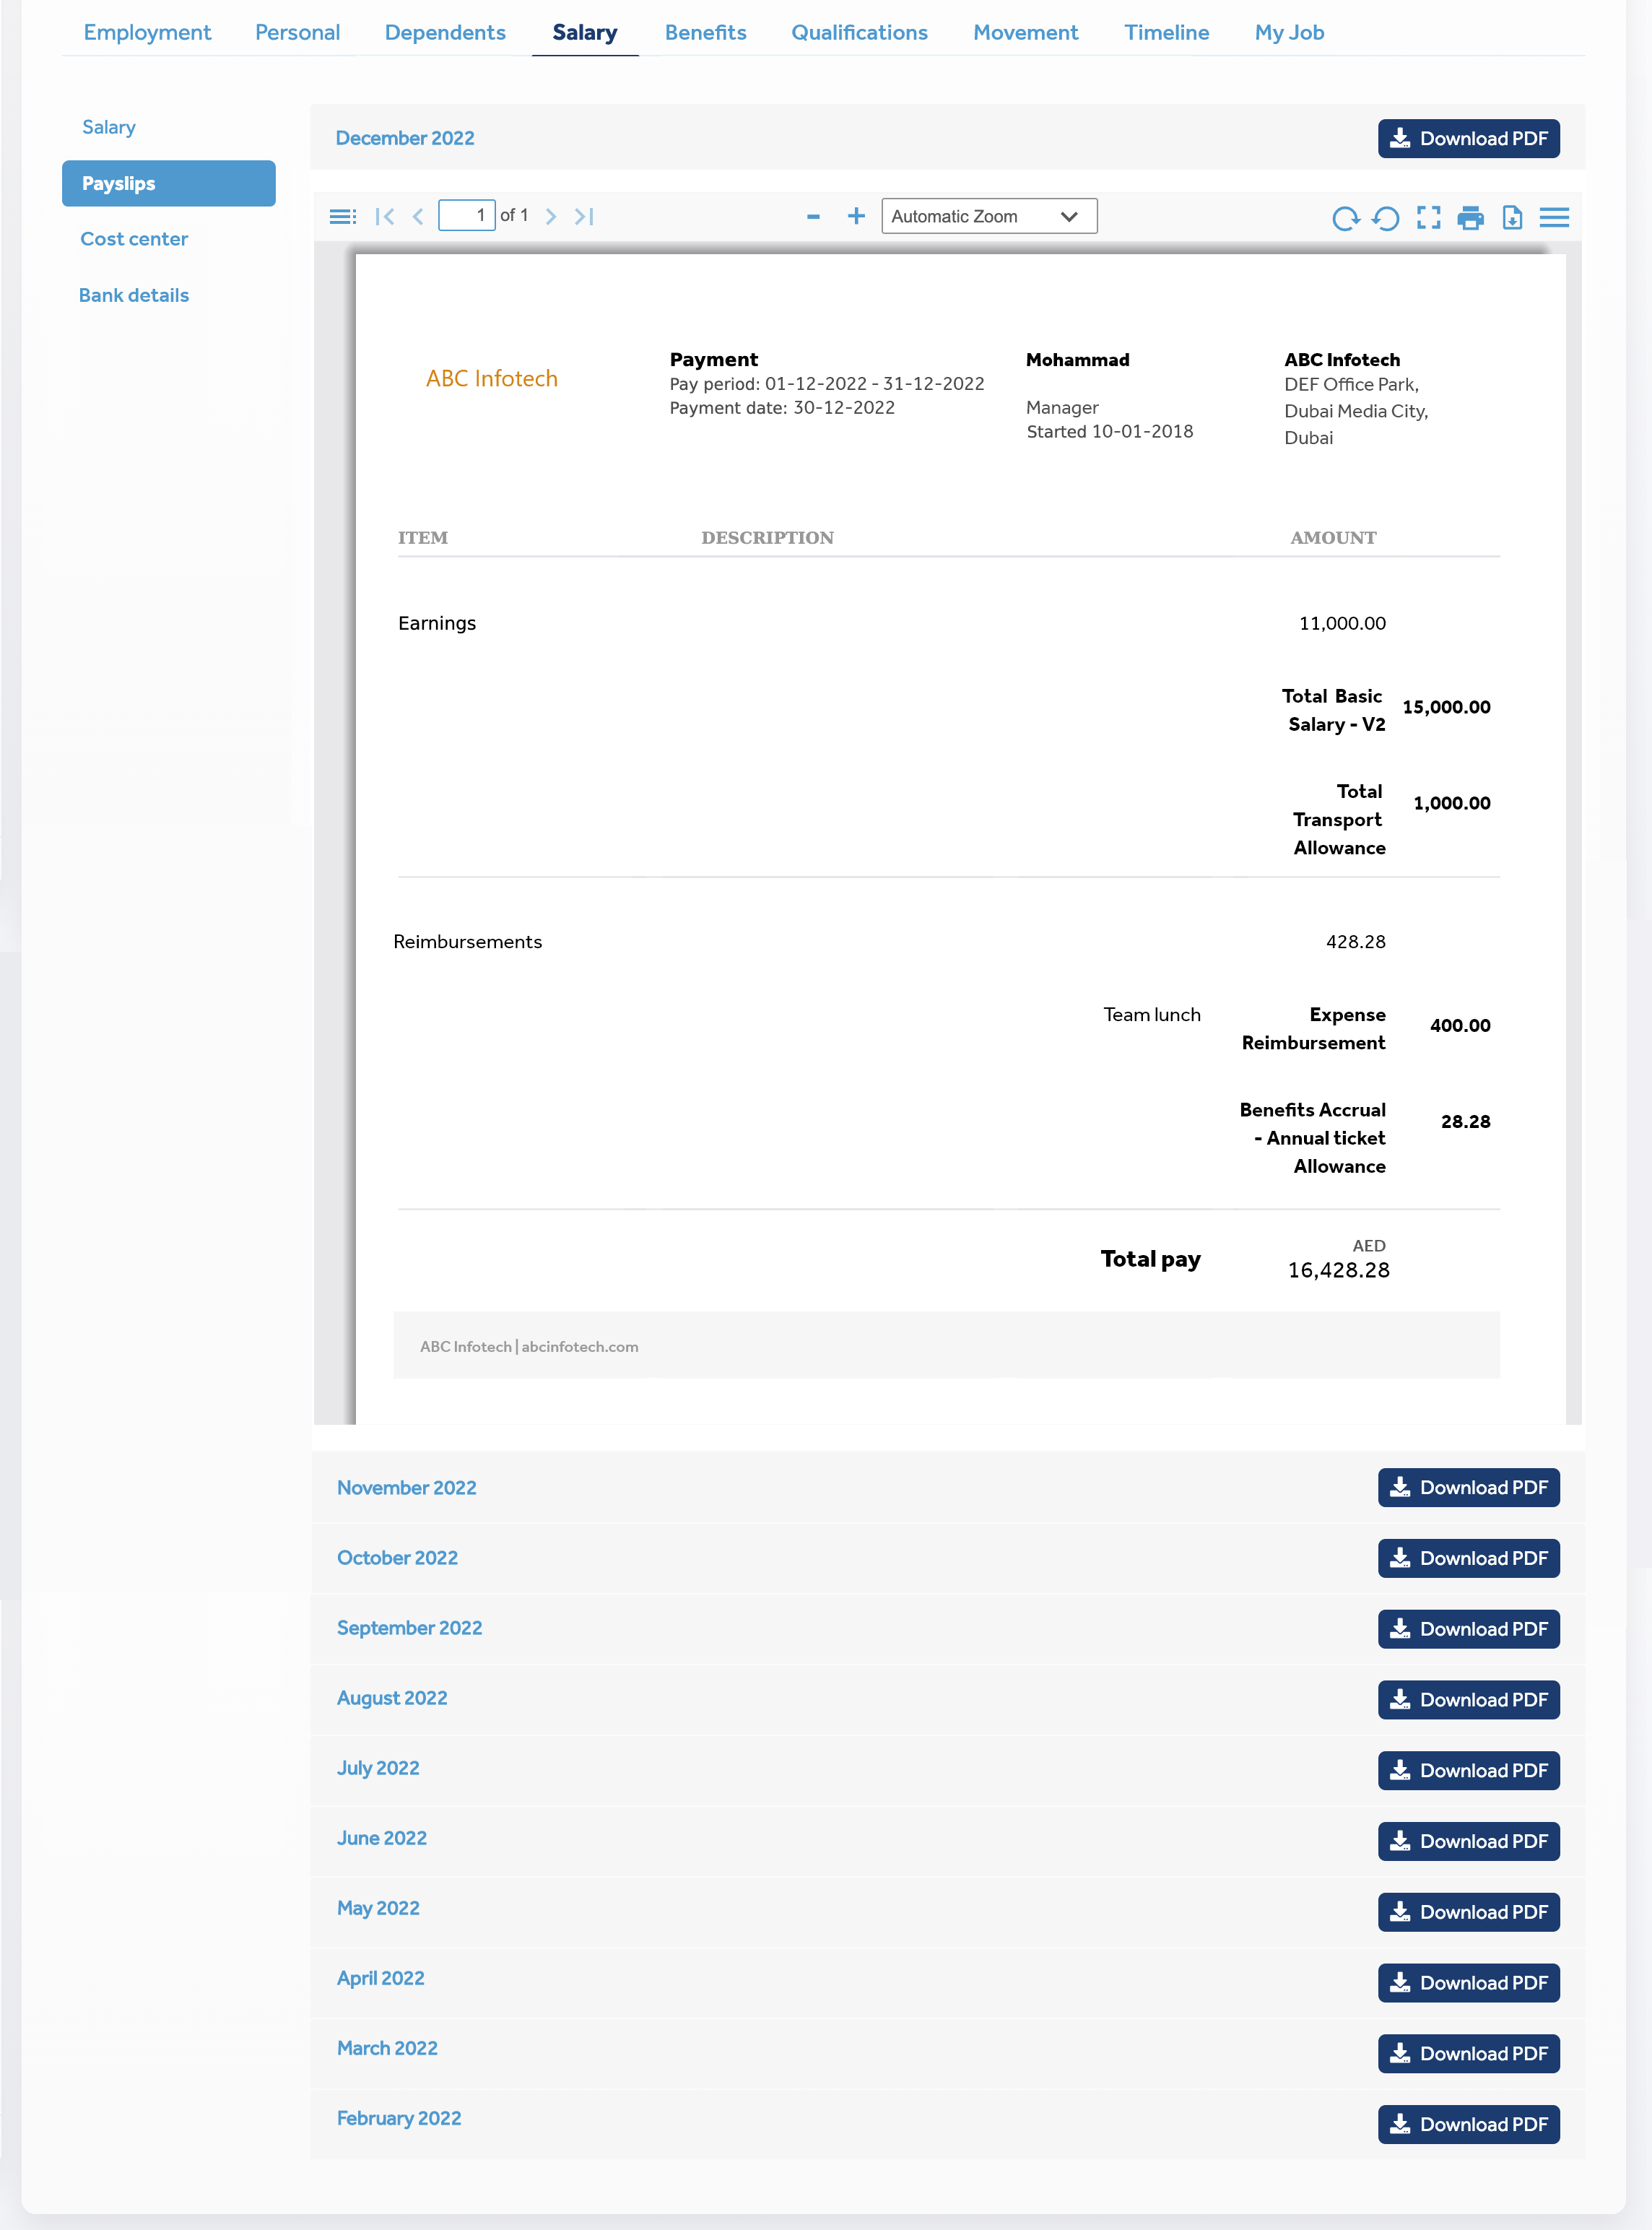Download PDF for April 2022

point(1468,1983)
